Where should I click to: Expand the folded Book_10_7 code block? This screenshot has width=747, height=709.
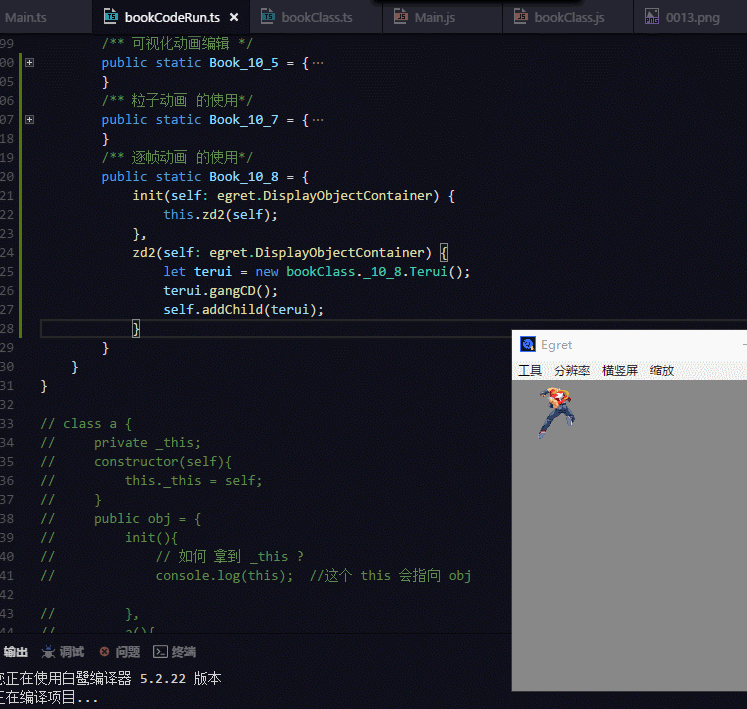click(x=30, y=120)
